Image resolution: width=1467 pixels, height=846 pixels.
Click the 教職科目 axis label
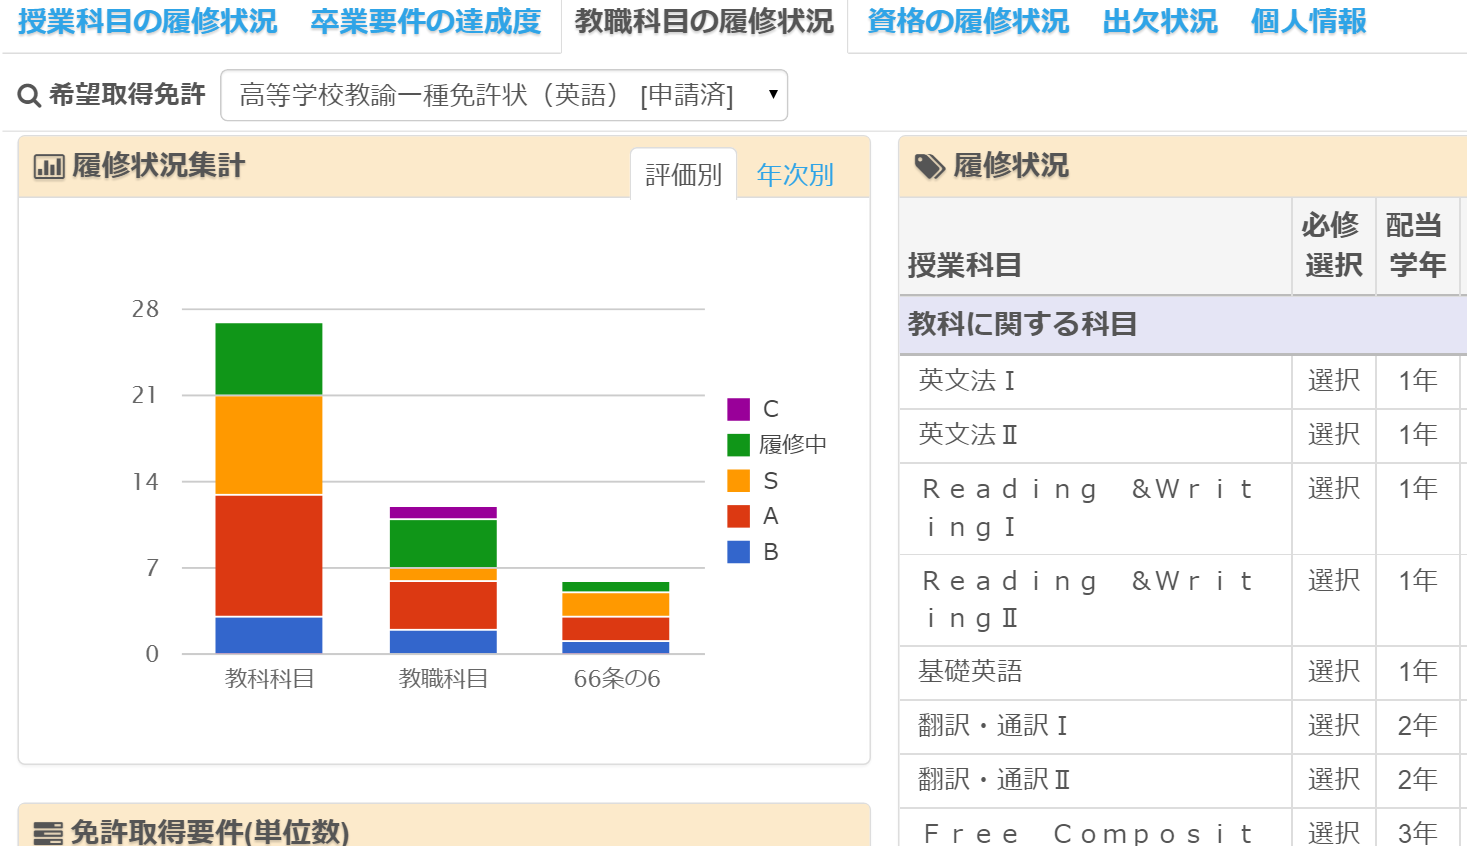click(x=443, y=679)
